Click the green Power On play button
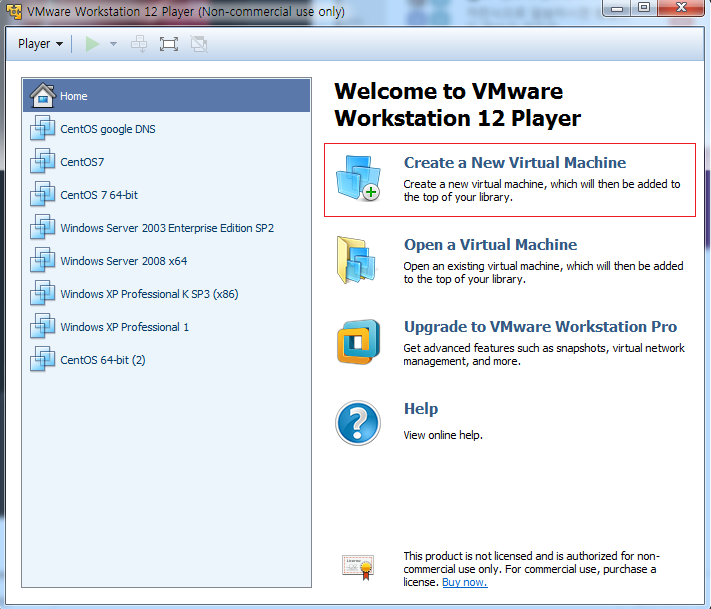Screen dimensions: 711x609 point(93,44)
